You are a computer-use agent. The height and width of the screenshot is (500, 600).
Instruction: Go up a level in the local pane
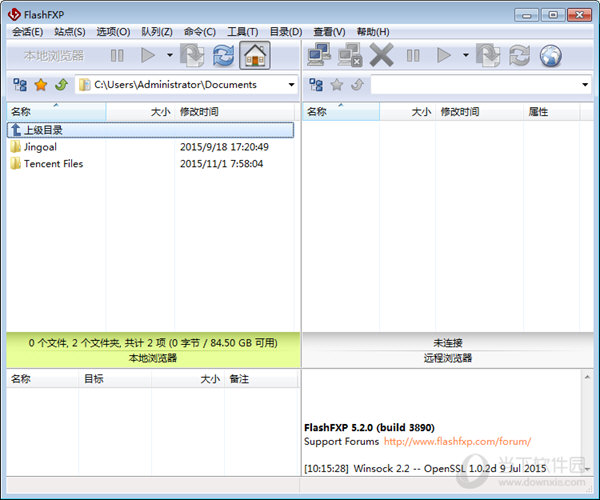coord(61,85)
